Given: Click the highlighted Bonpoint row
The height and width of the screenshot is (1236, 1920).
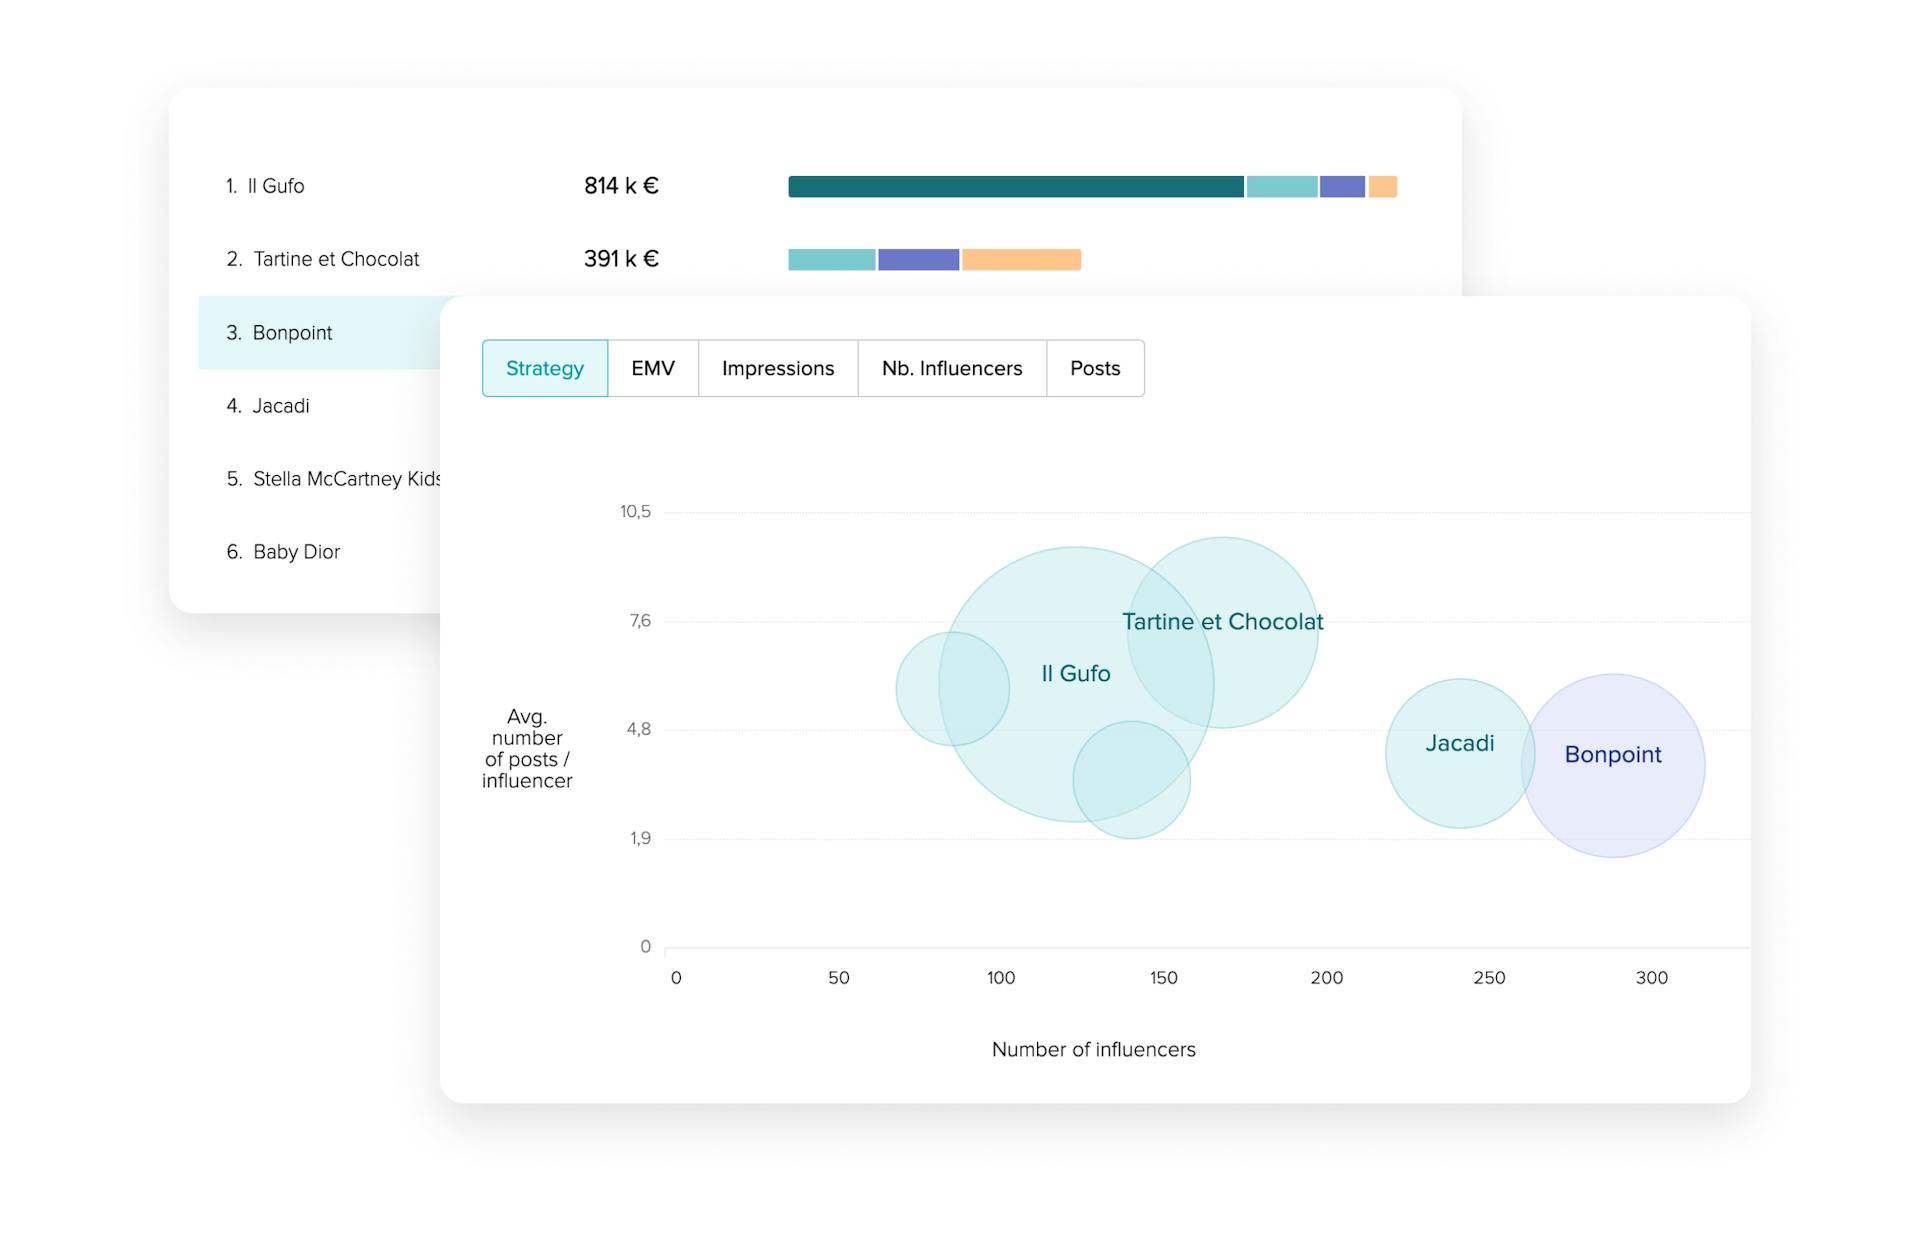Looking at the screenshot, I should coord(291,333).
